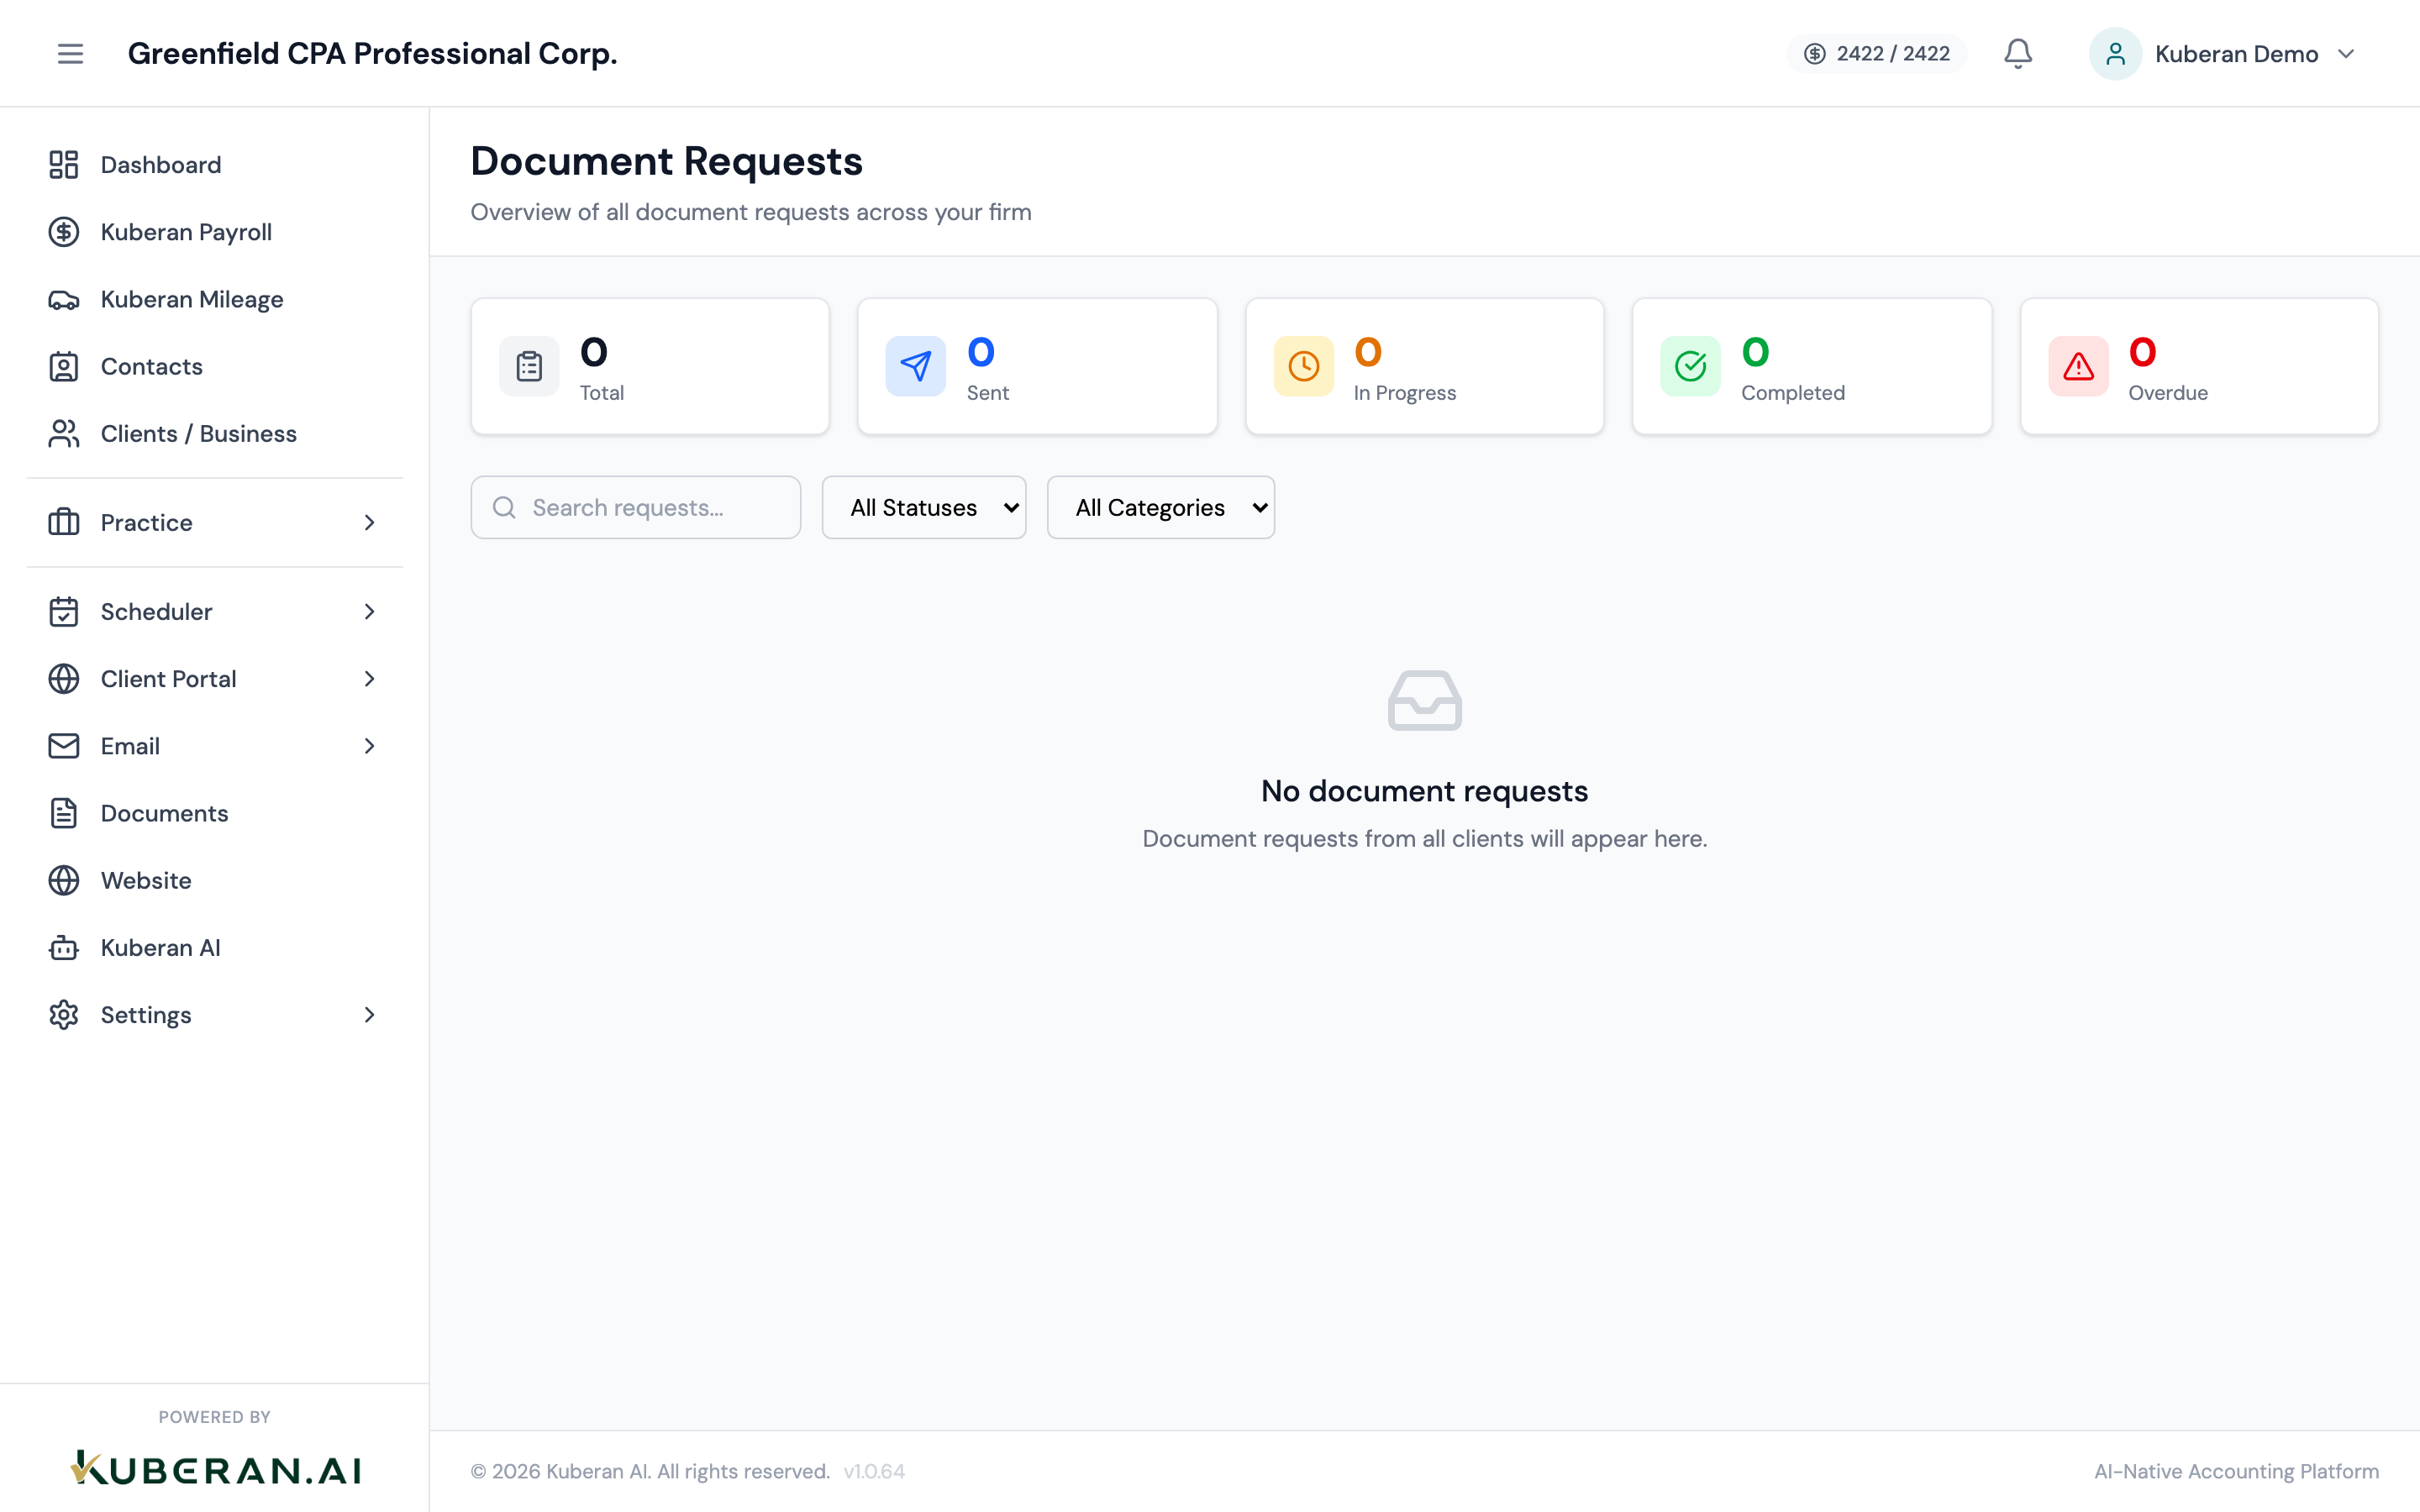The height and width of the screenshot is (1512, 2420).
Task: Click the Documents file icon
Action: [x=64, y=813]
